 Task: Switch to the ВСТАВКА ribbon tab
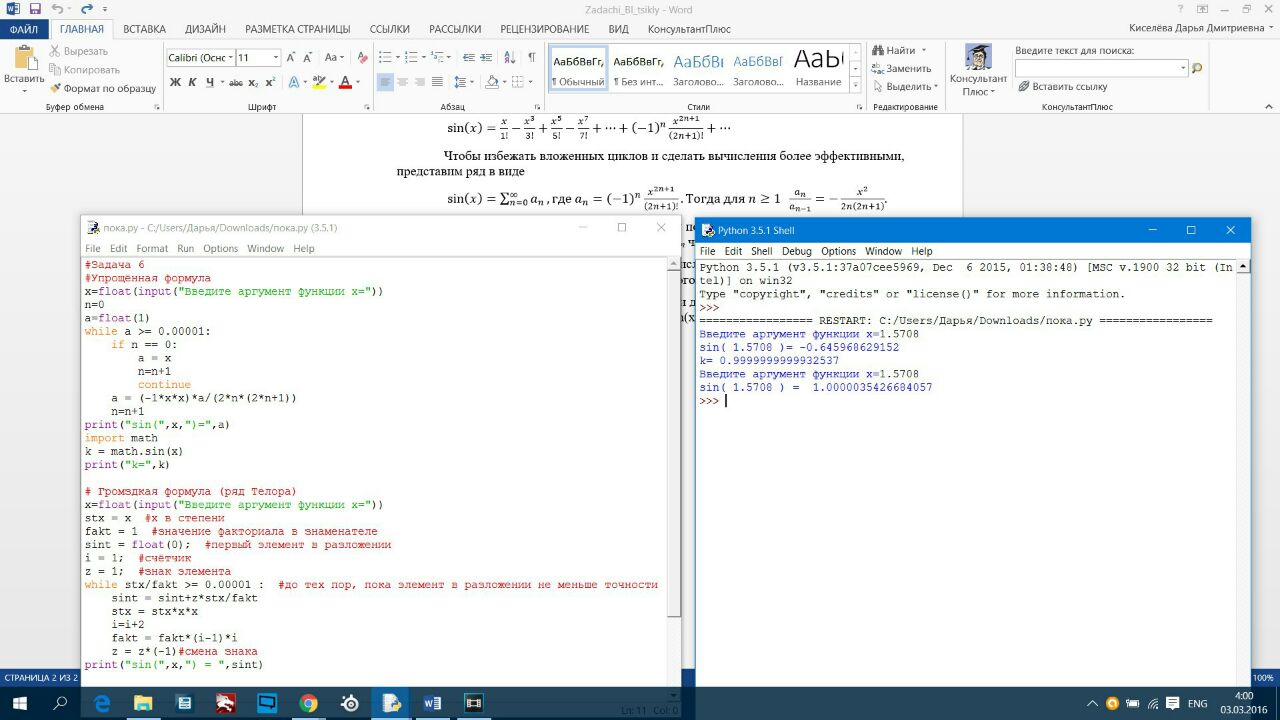coord(144,29)
